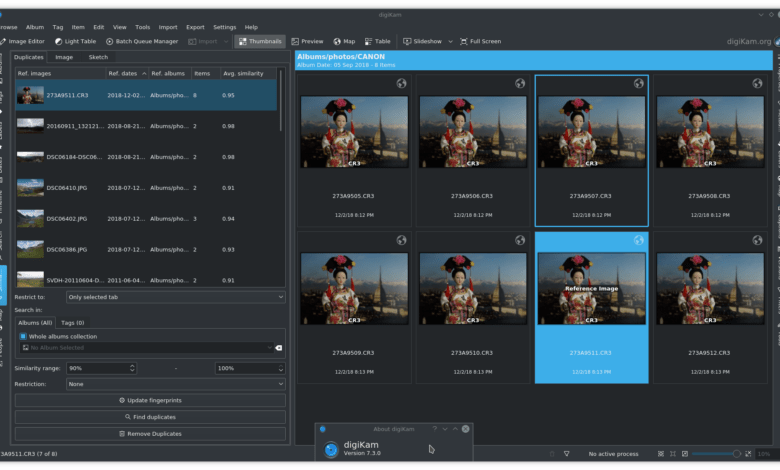Sort by the Ref. dates column header
Viewport: 780px width, 470px height.
click(x=127, y=73)
